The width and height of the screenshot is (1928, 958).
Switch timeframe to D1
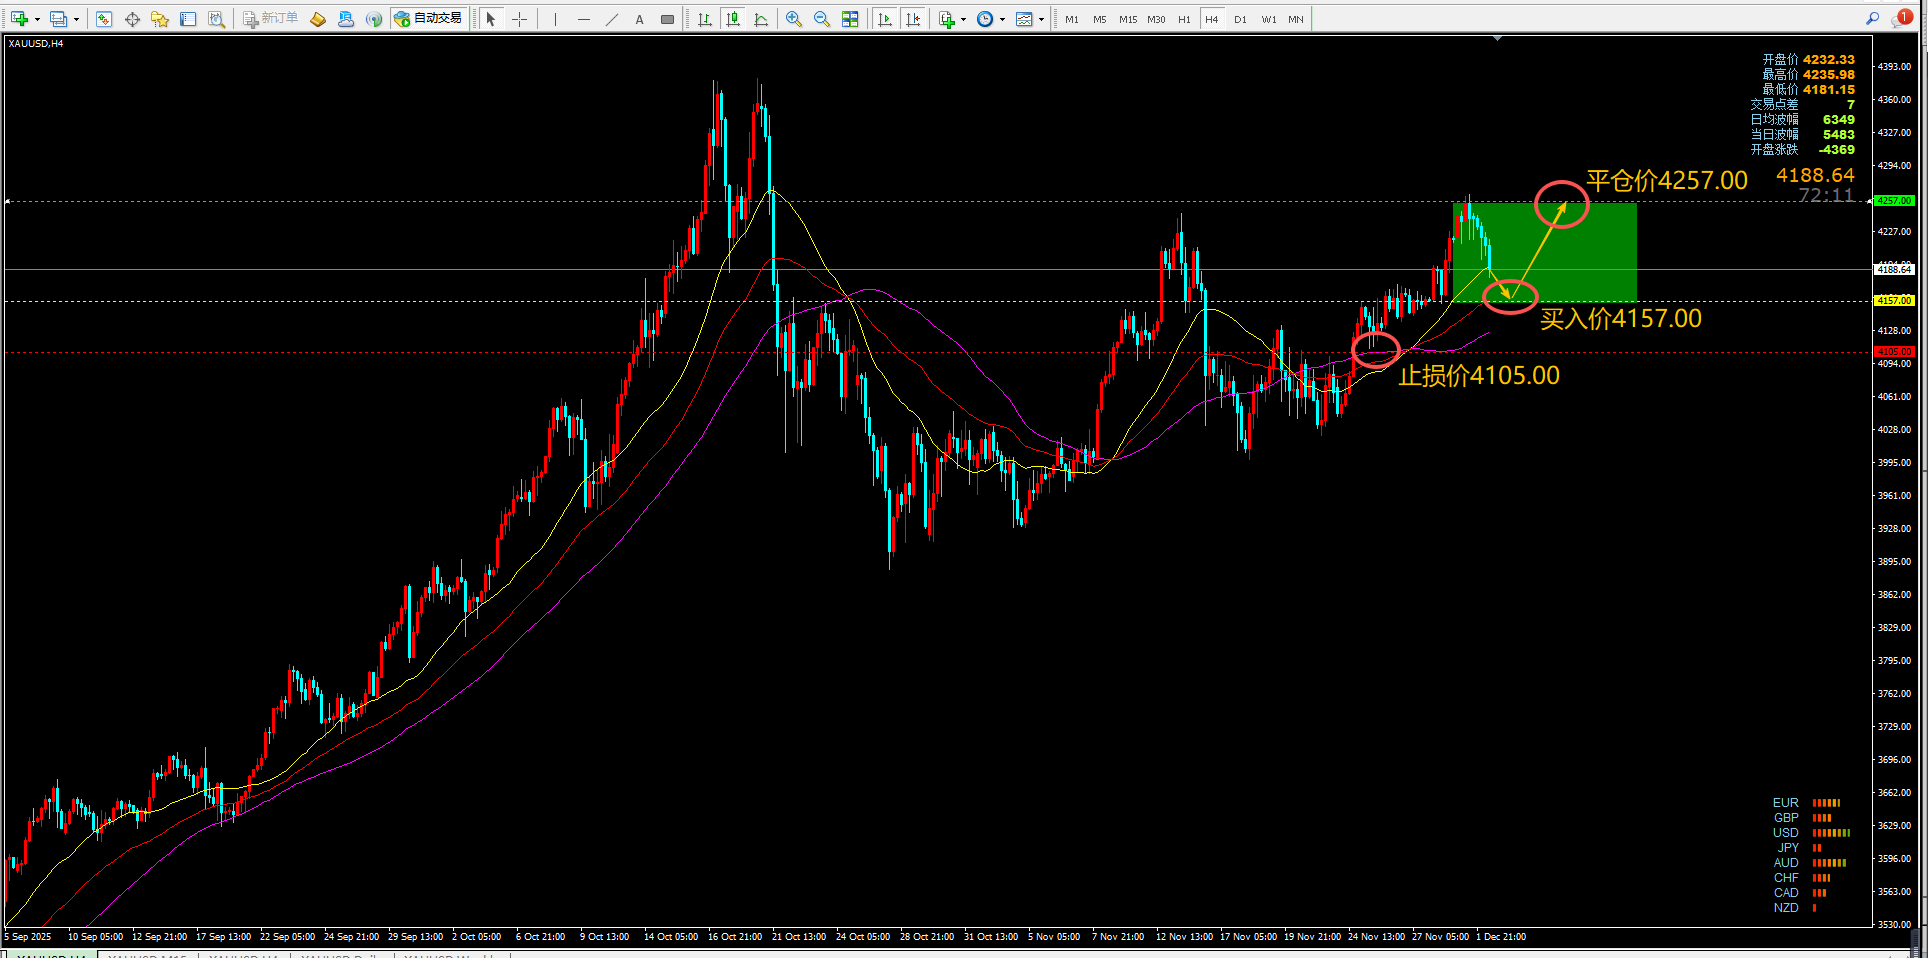(1240, 19)
